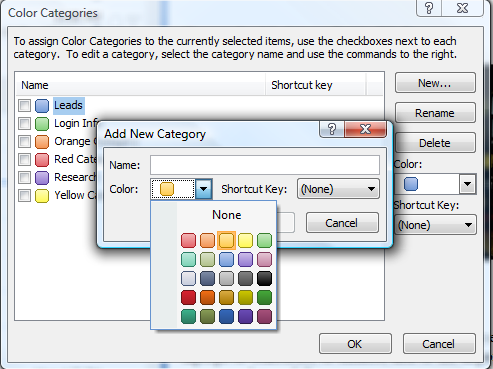
Task: Click the help question mark in Add New Category
Action: coord(332,129)
